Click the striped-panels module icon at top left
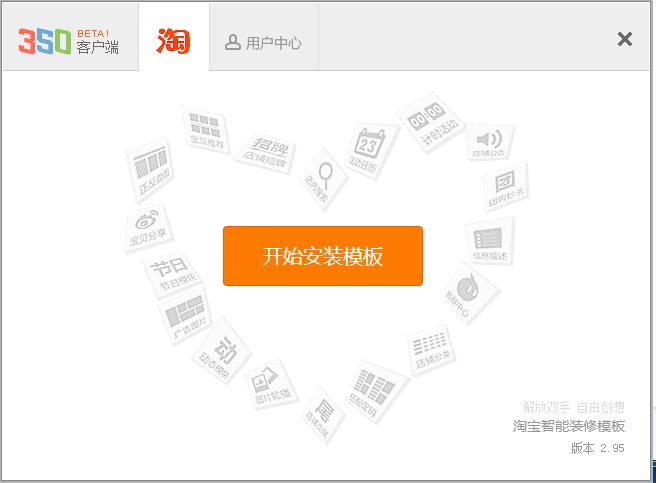This screenshot has width=656, height=483. click(x=150, y=170)
